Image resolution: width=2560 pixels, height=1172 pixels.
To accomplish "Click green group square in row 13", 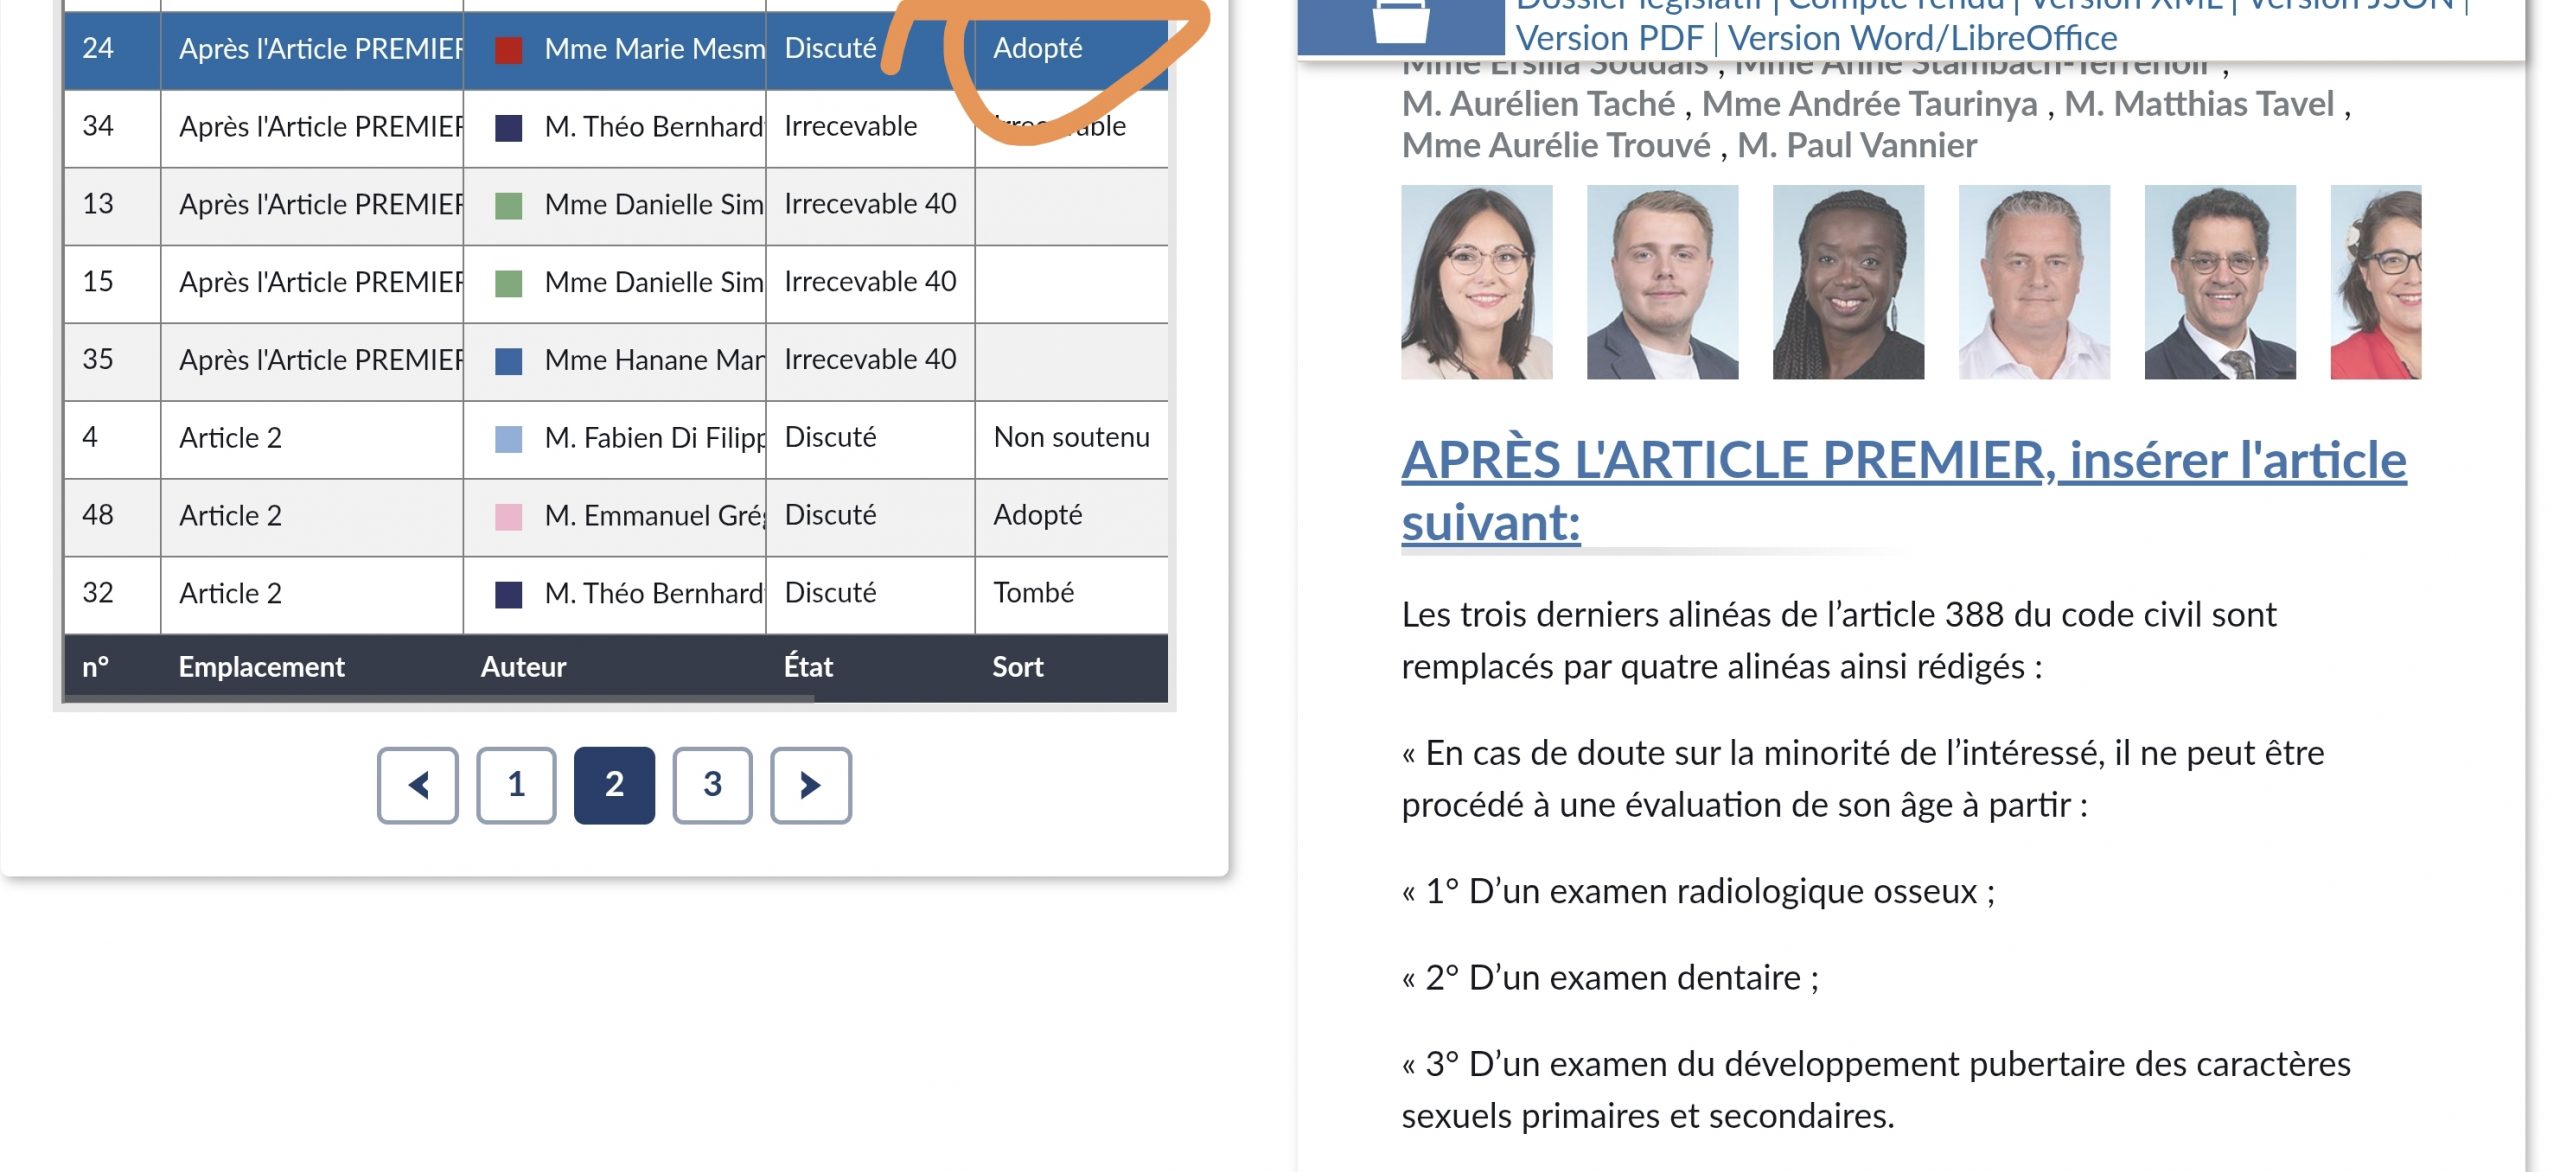I will tap(509, 205).
